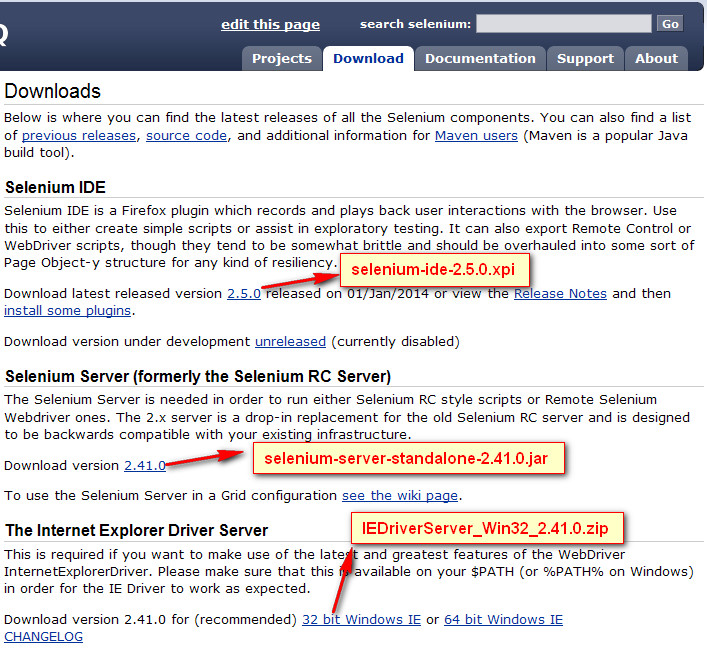
Task: Download Selenium IDE version 2.5.0
Action: click(x=244, y=293)
